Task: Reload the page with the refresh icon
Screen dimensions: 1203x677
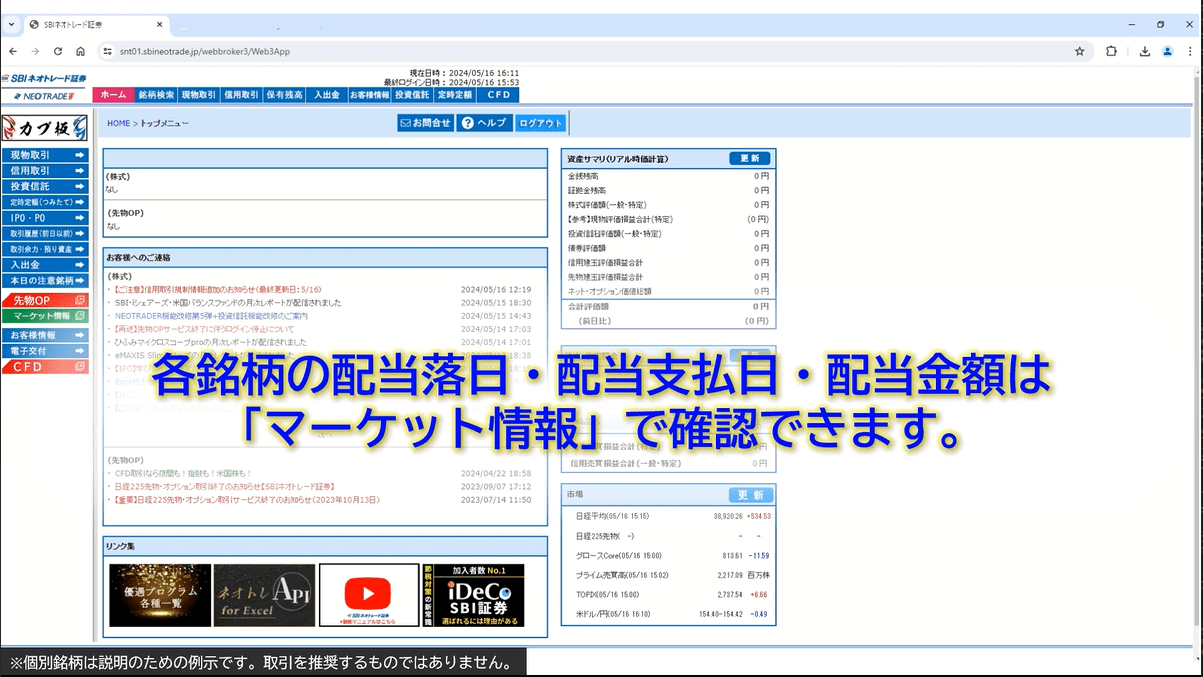Action: pyautogui.click(x=58, y=51)
